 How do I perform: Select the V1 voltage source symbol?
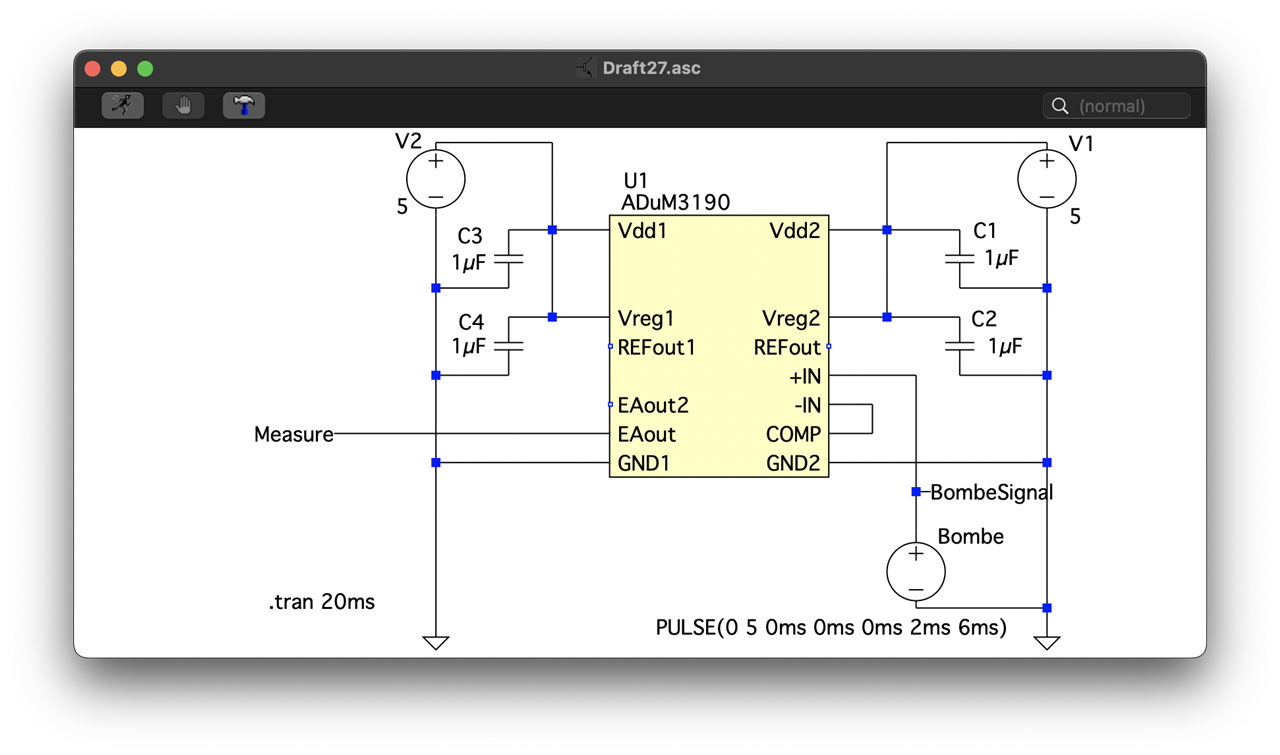point(1047,179)
